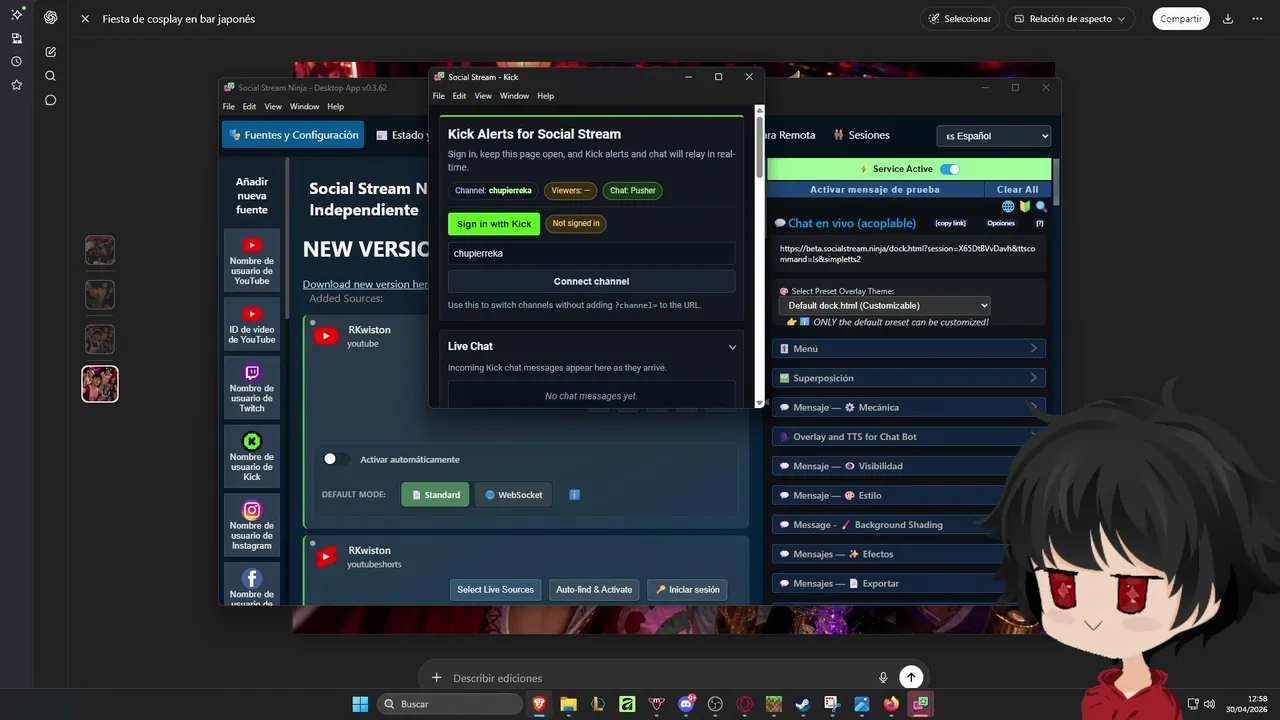Expand the Superposición section
The width and height of the screenshot is (1280, 720).
point(909,378)
